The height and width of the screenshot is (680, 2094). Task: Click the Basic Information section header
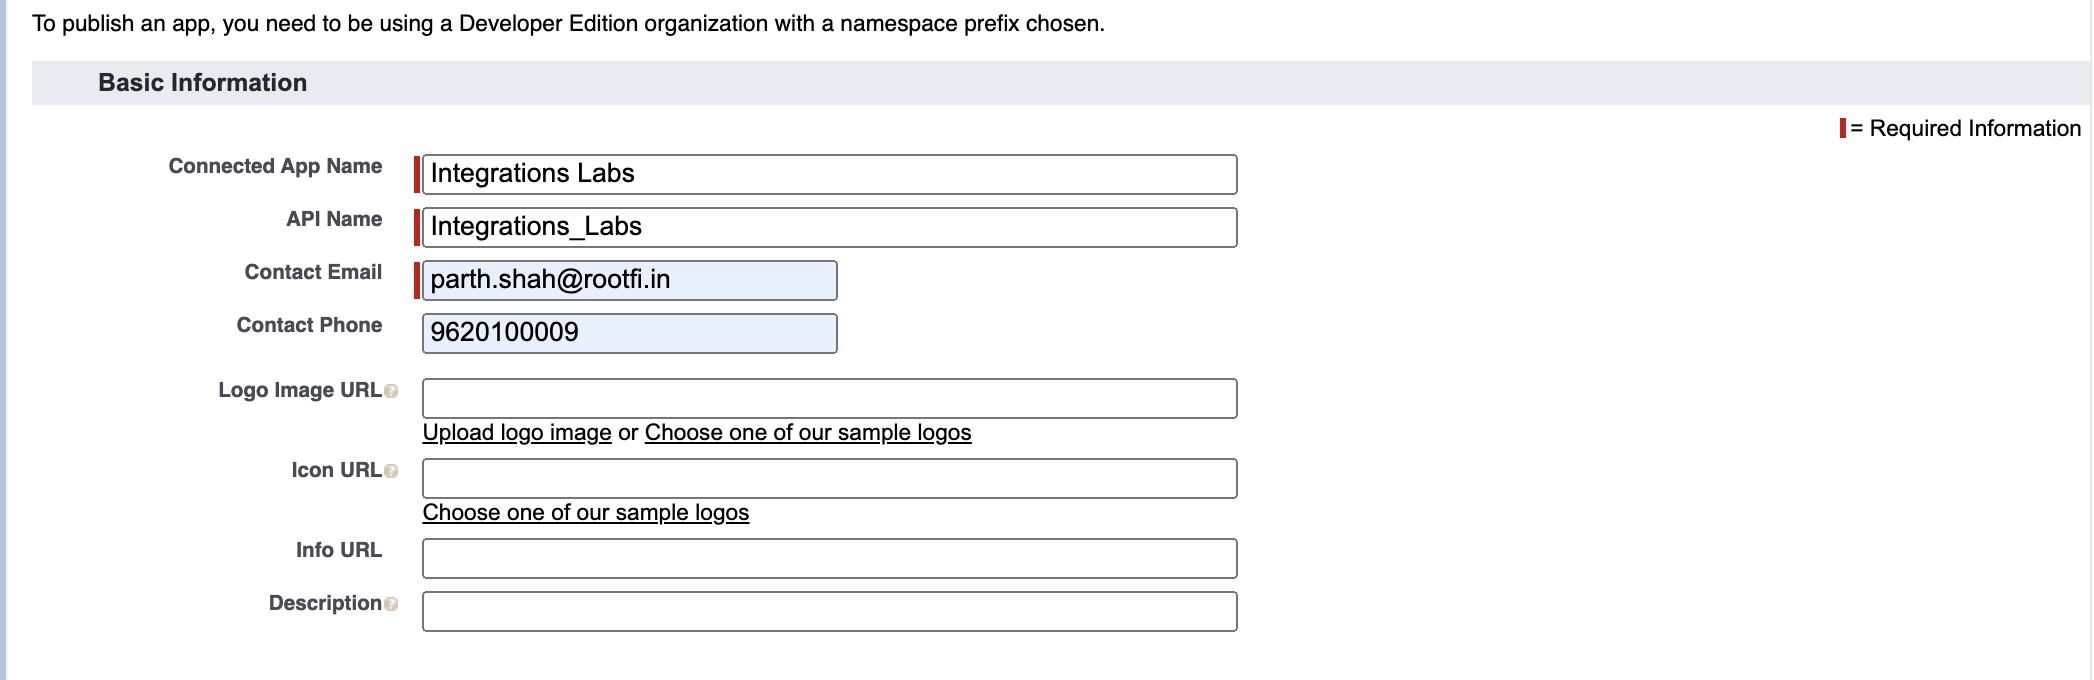pyautogui.click(x=202, y=83)
